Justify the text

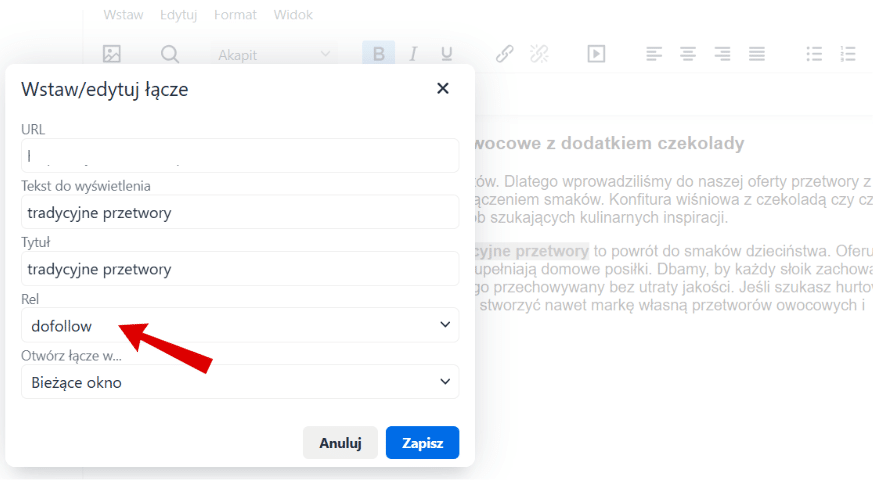[x=756, y=54]
